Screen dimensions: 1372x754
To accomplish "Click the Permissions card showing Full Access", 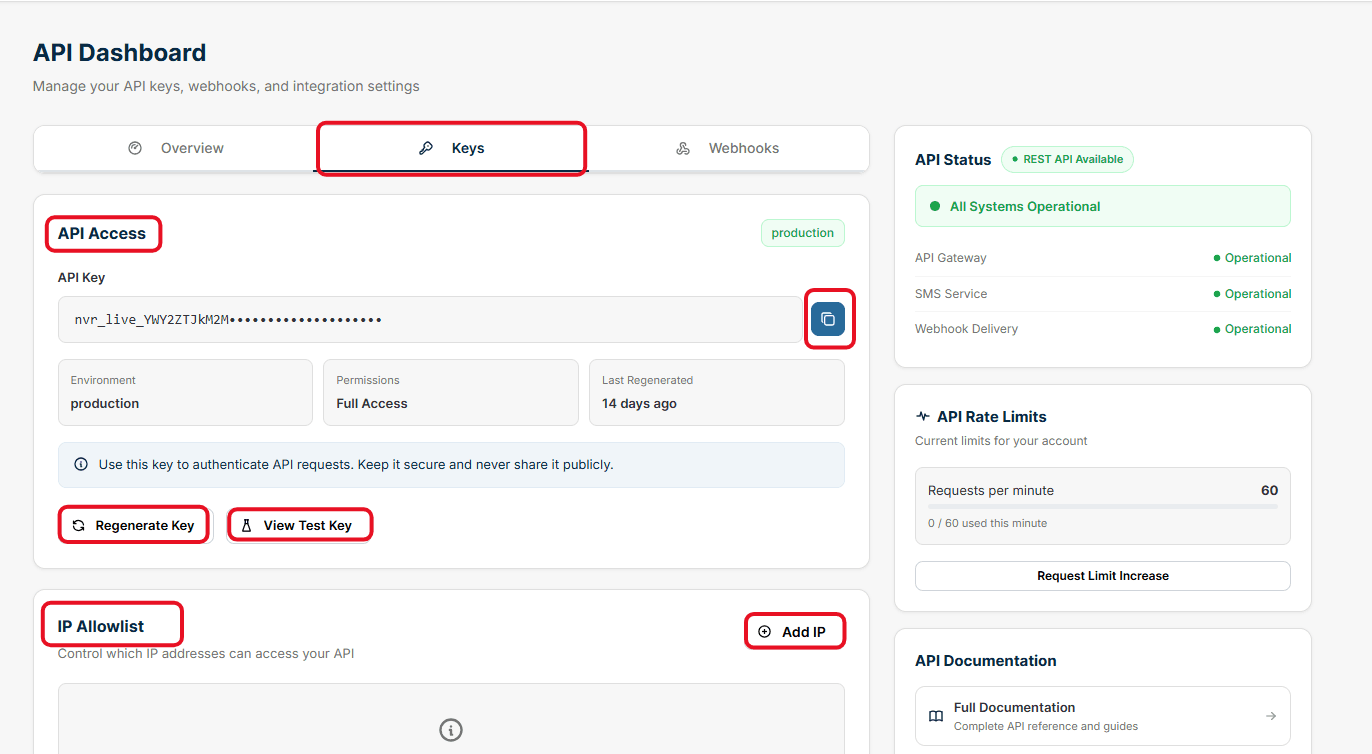I will 451,392.
